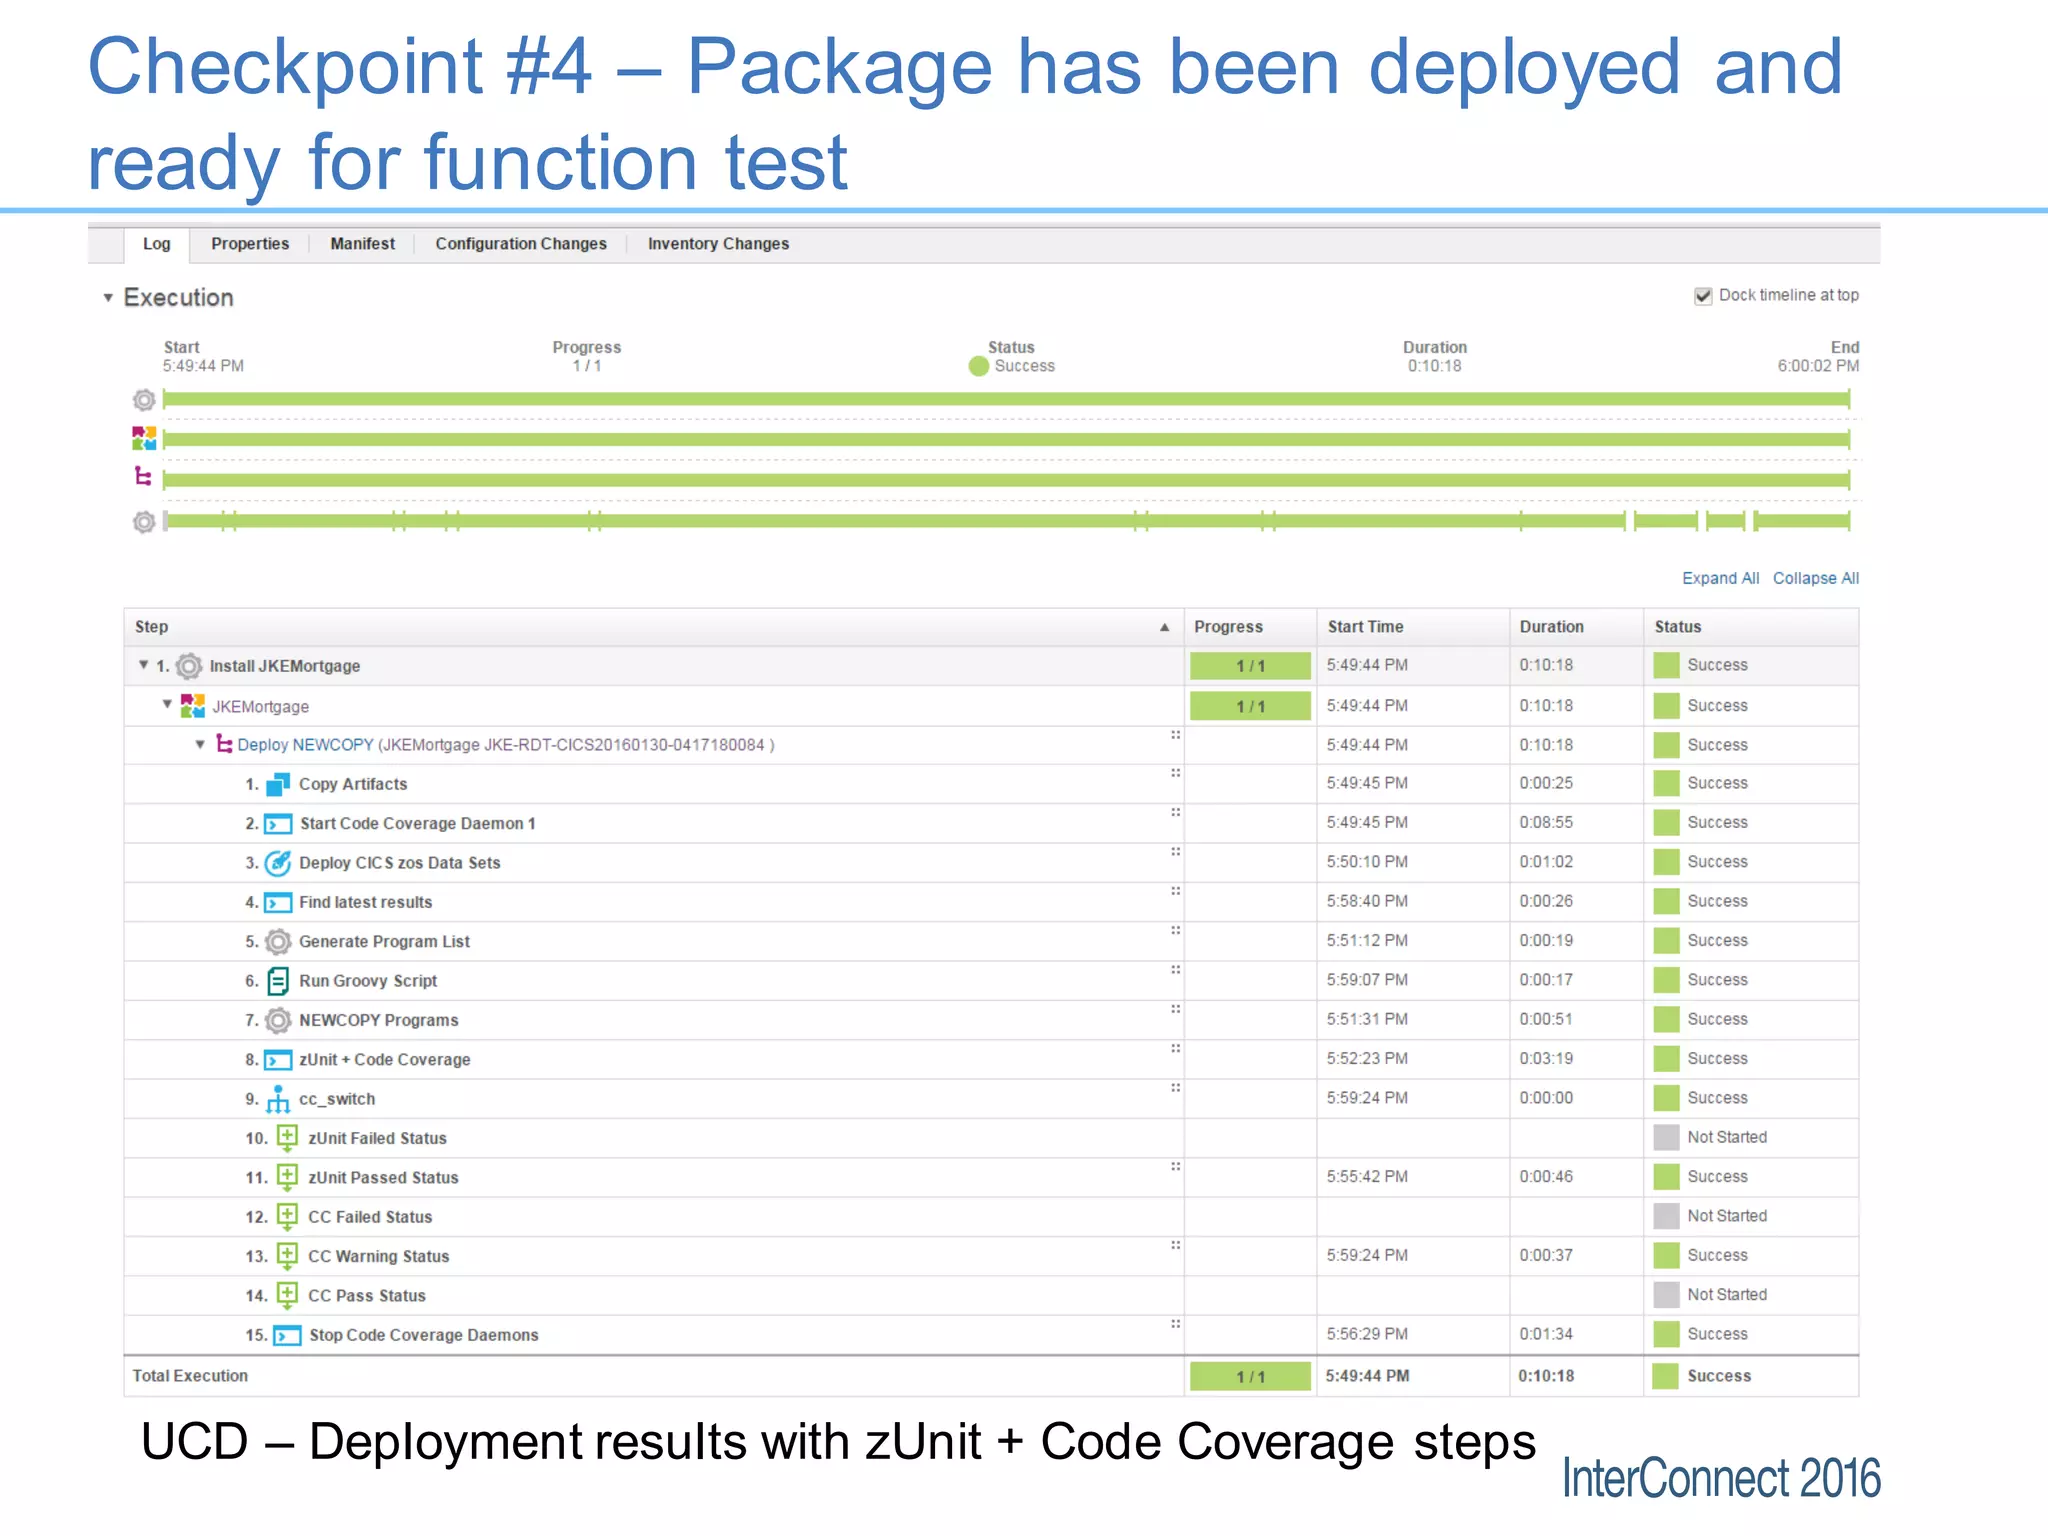
Task: Click the JKEMortgage puzzle application icon in table
Action: coord(192,706)
